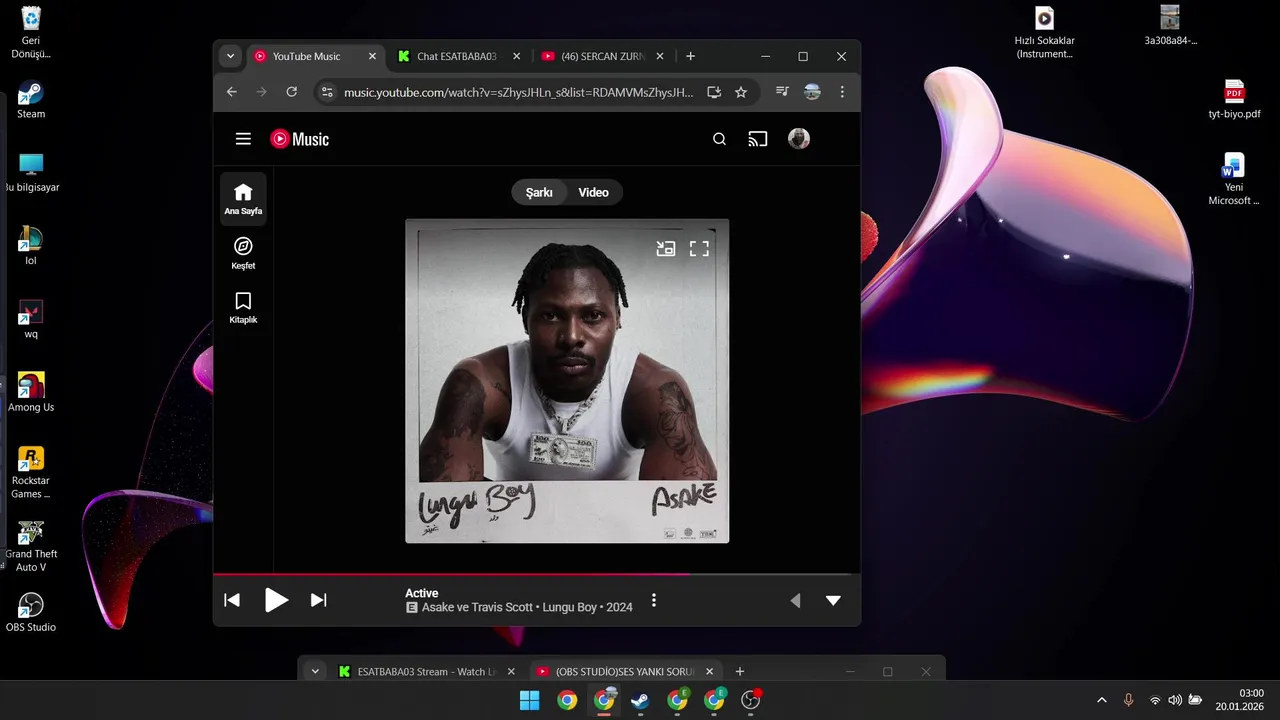This screenshot has width=1280, height=720.
Task: Open Chrome media controls icon
Action: 782,92
